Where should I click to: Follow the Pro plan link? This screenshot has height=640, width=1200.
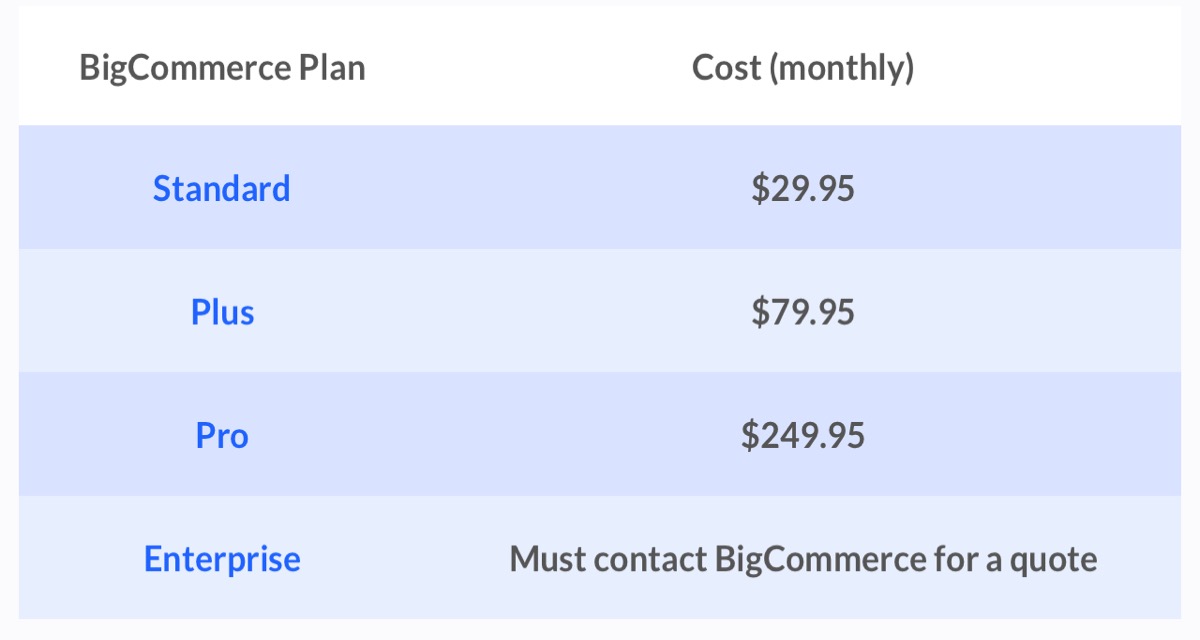point(222,436)
